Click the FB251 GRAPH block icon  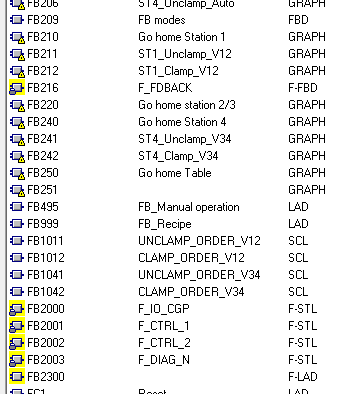pyautogui.click(x=17, y=190)
